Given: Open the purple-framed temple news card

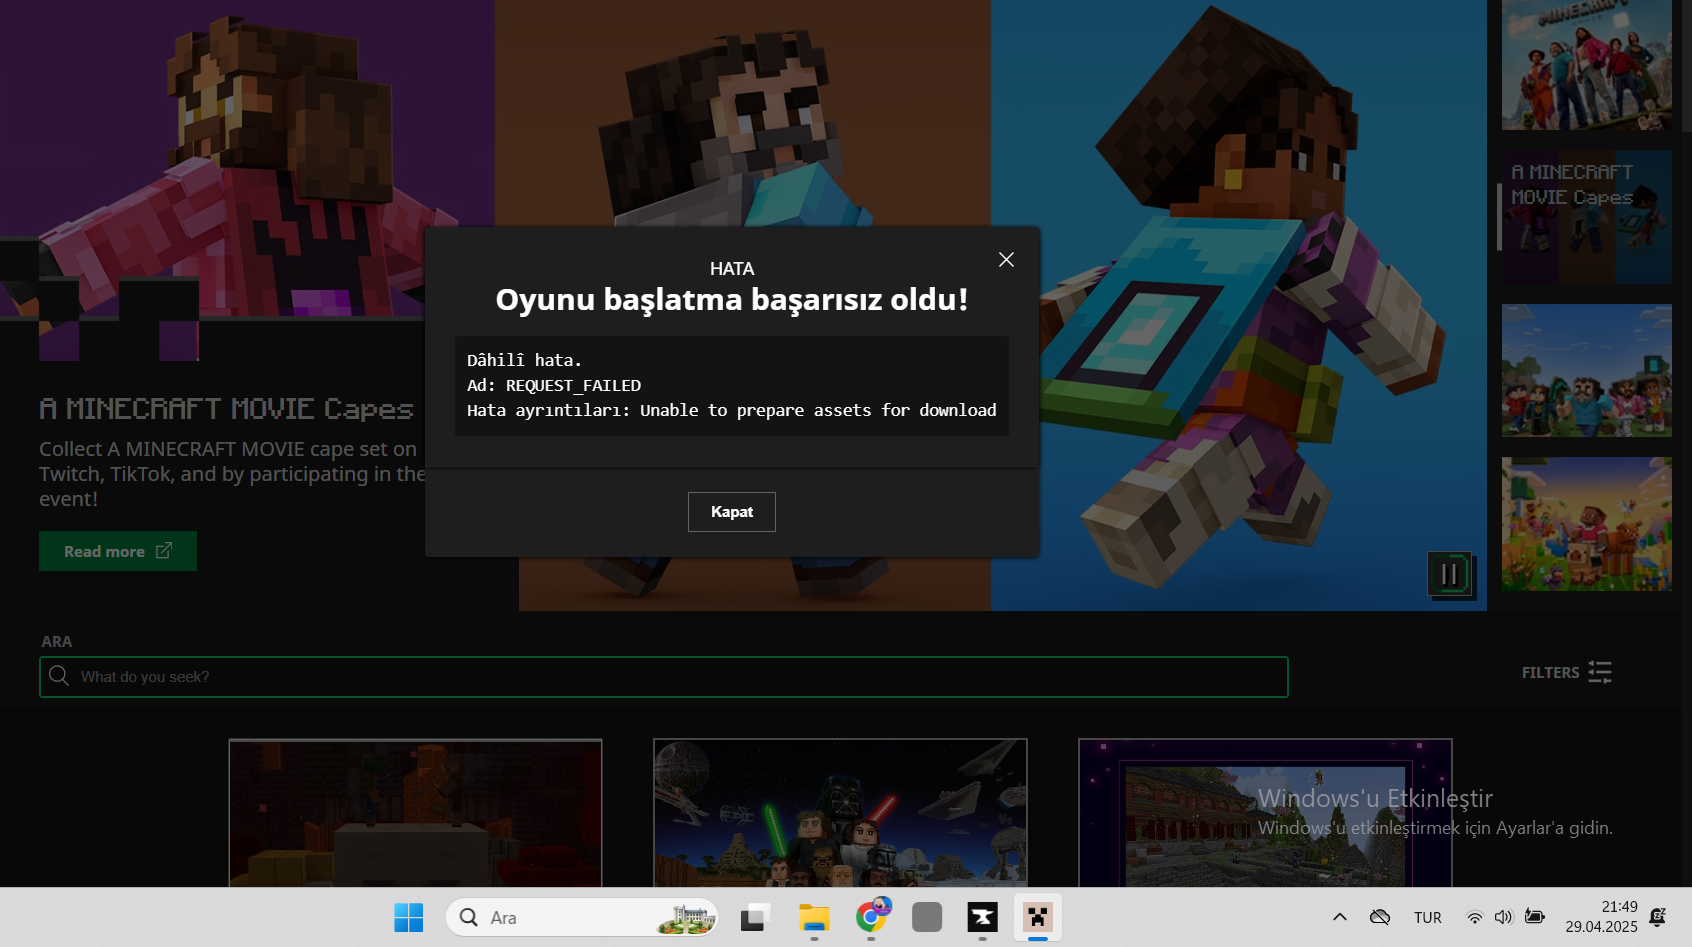Looking at the screenshot, I should 1265,813.
